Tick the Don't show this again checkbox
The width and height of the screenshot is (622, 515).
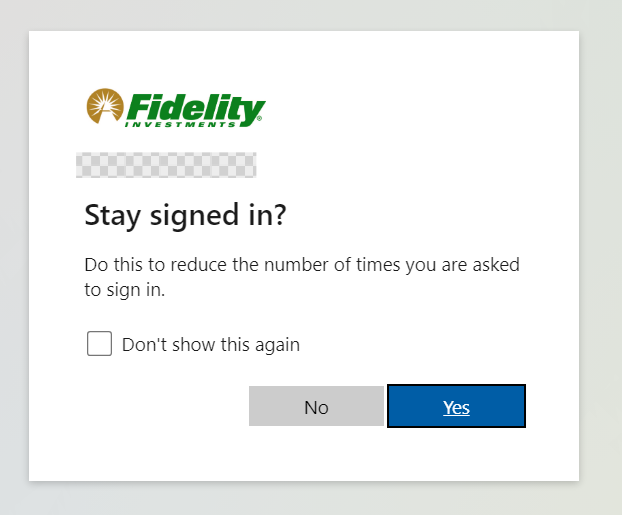tap(99, 344)
